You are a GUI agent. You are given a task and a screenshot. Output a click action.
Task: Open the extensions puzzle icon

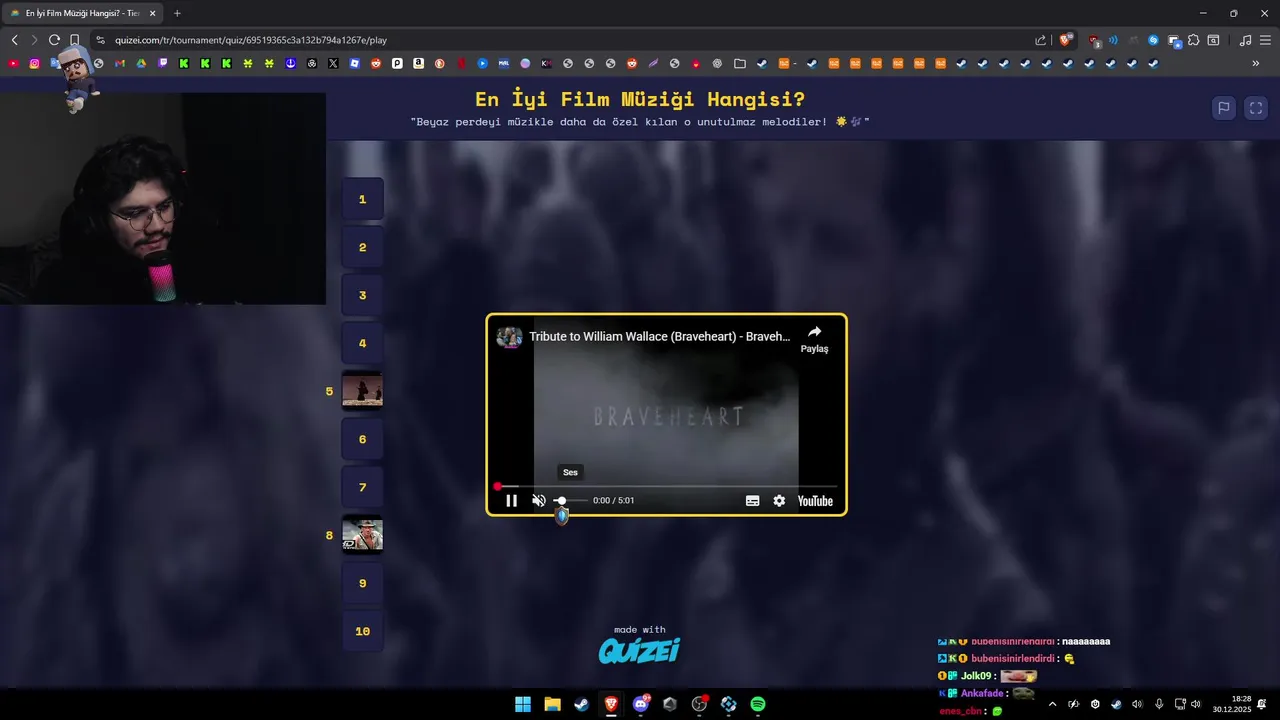(x=1193, y=40)
